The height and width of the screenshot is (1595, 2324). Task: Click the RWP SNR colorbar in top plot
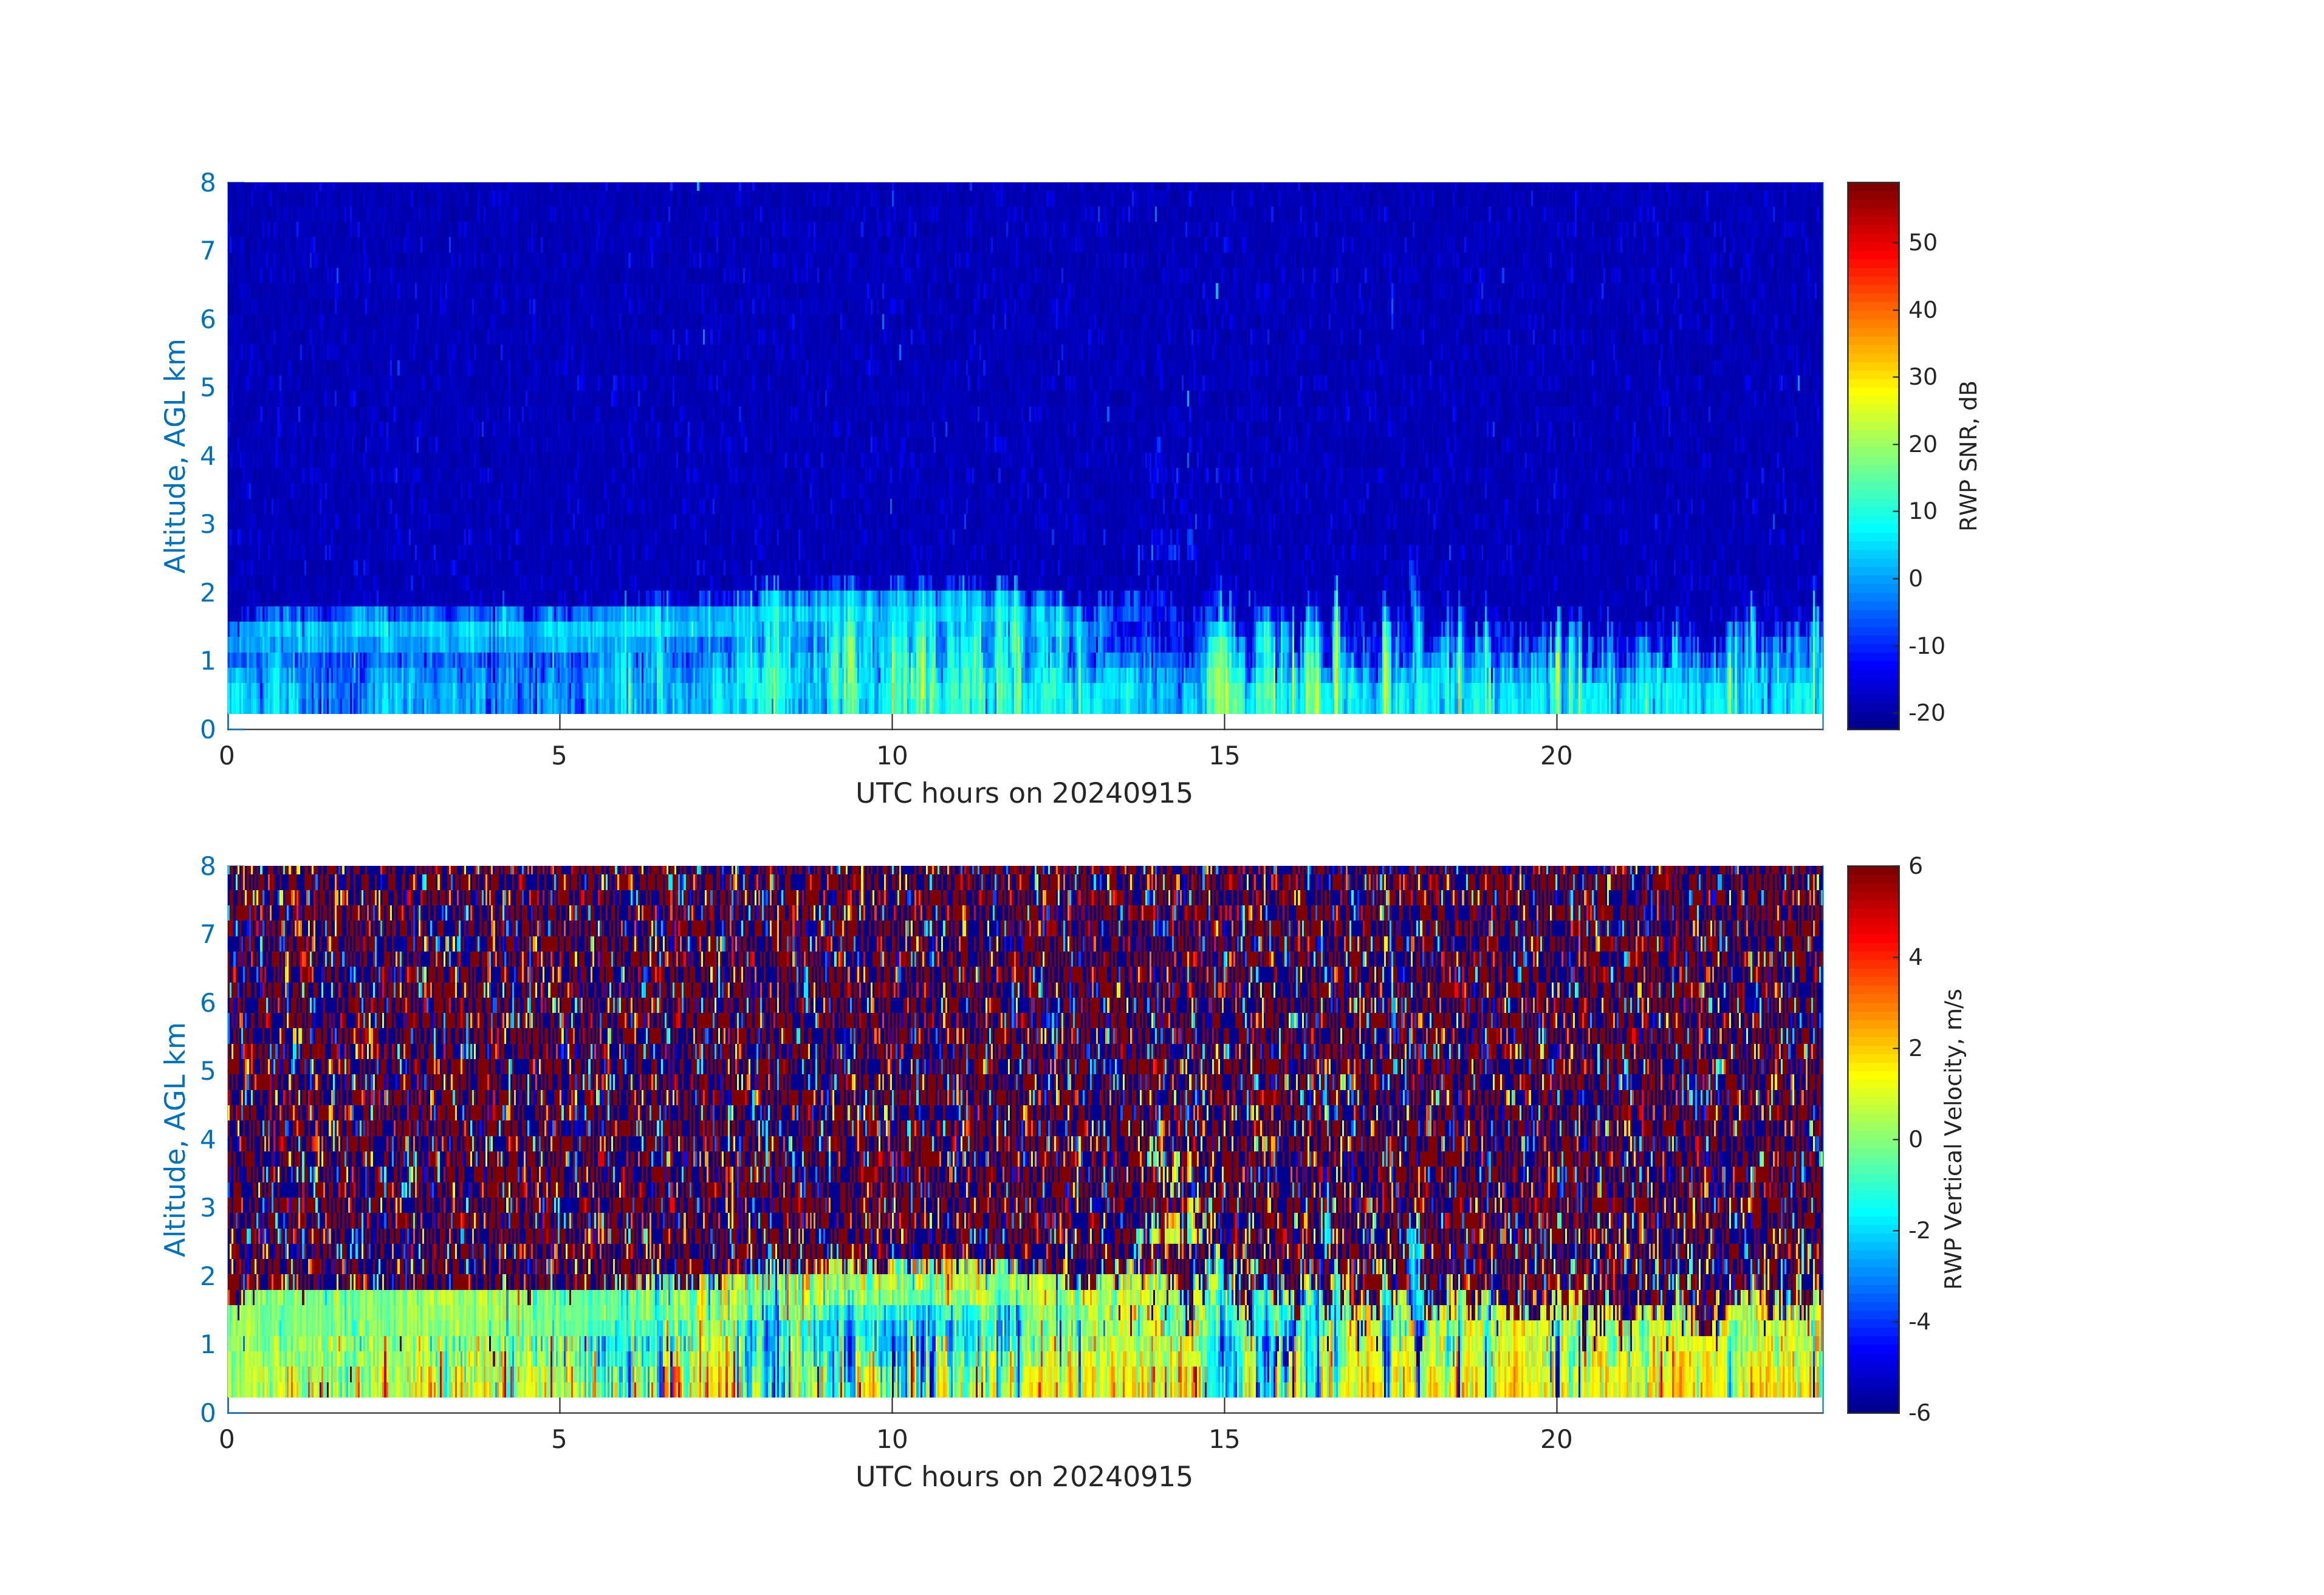tap(1872, 455)
